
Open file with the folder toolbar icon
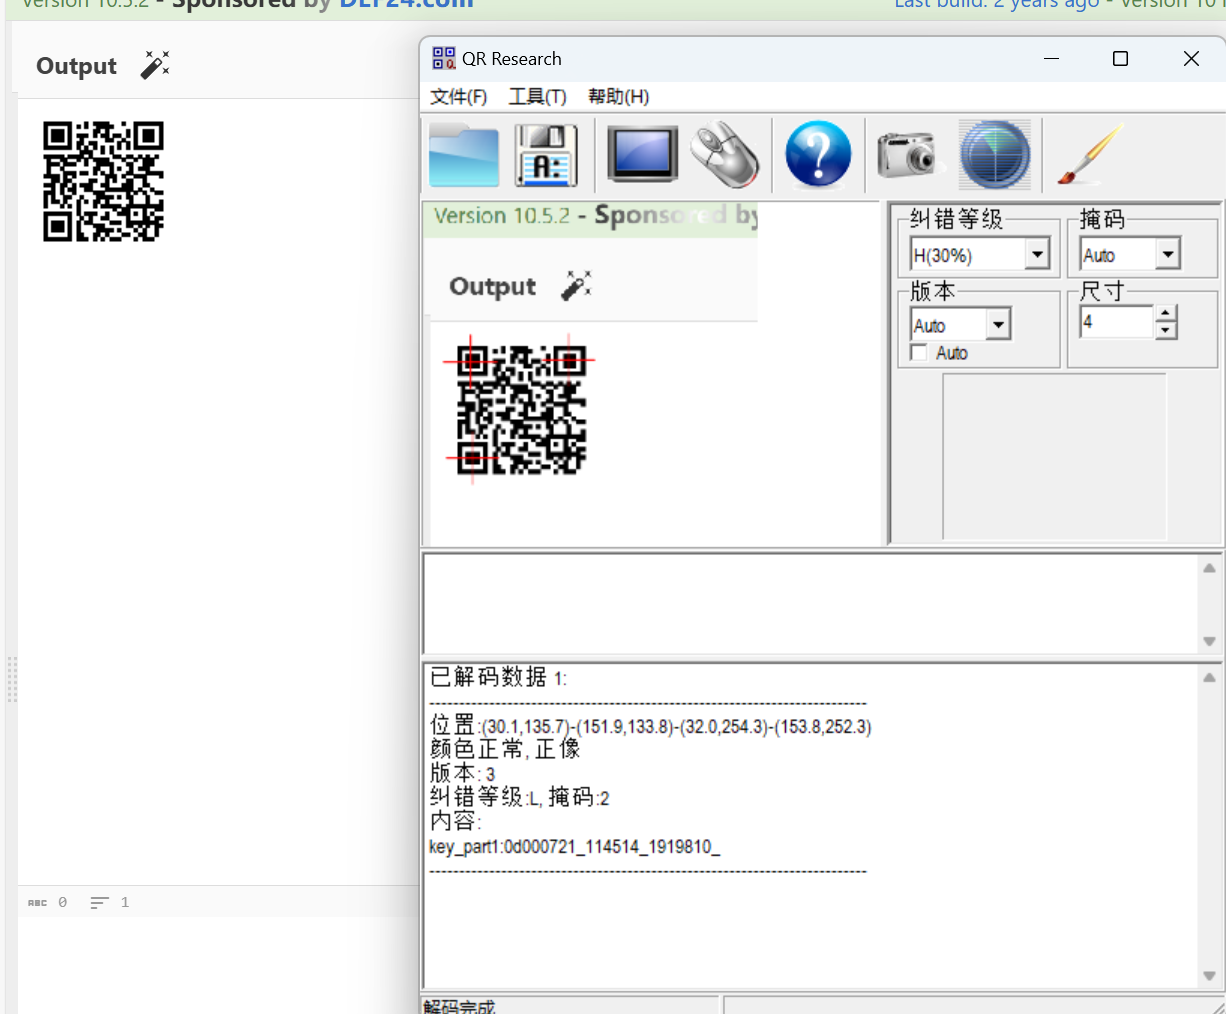[x=464, y=155]
